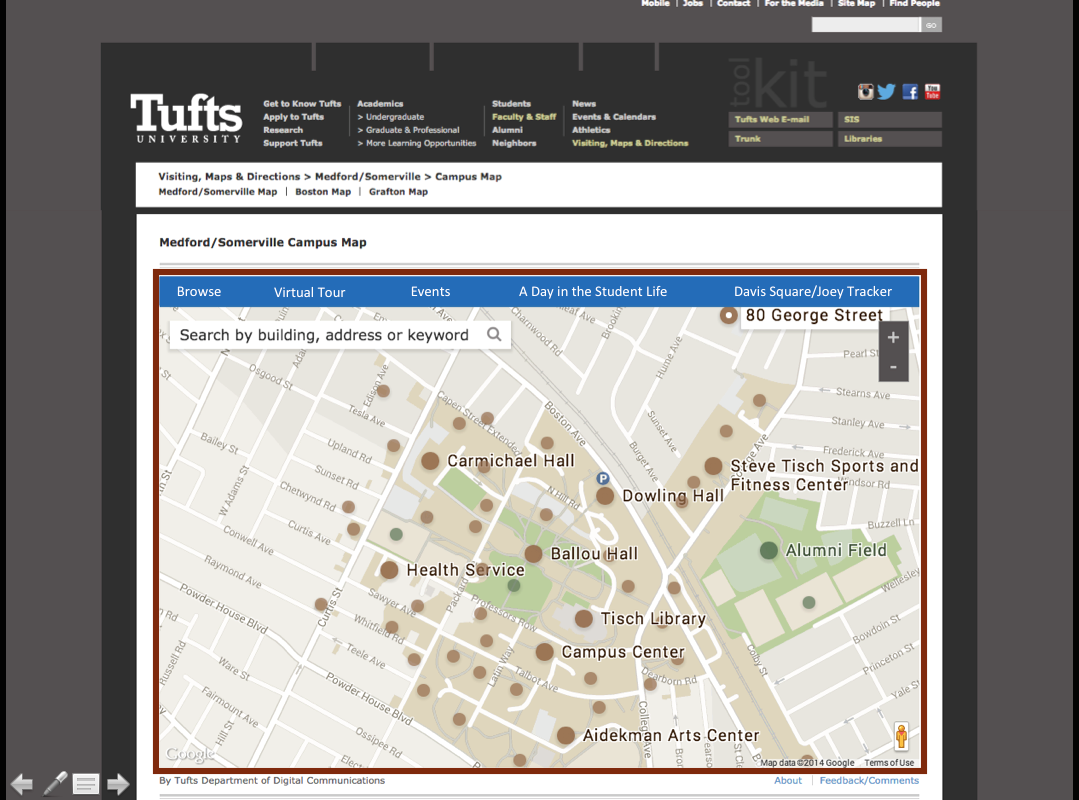
Task: Select the pen annotation tool
Action: coord(55,783)
